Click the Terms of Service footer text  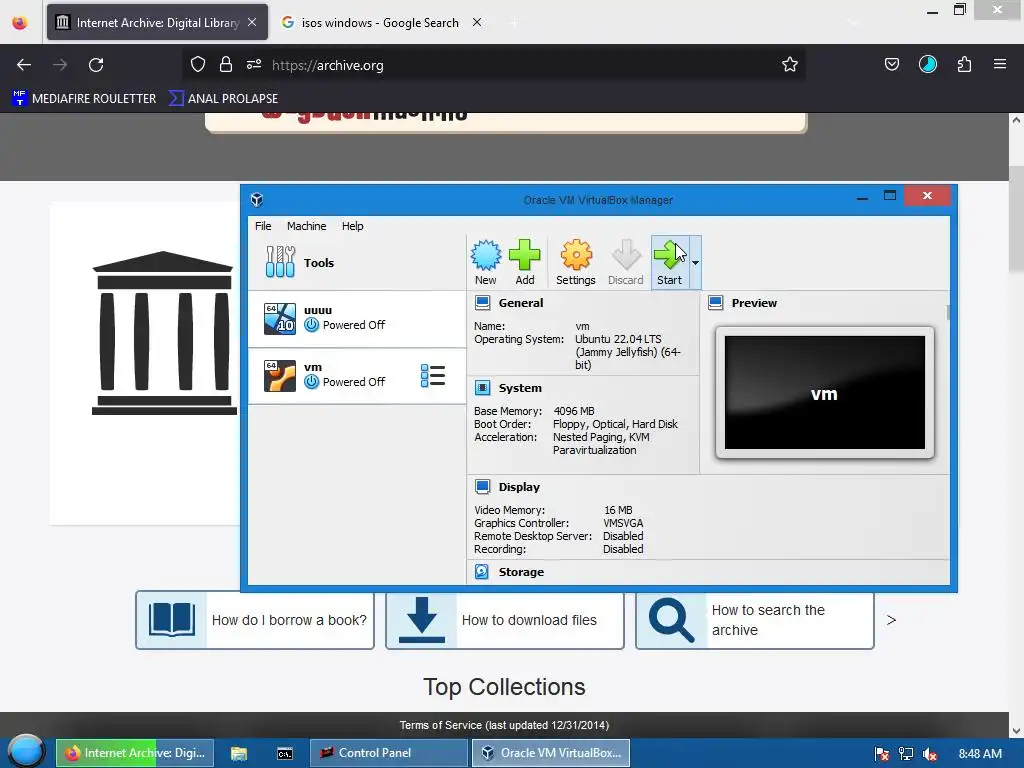point(504,725)
